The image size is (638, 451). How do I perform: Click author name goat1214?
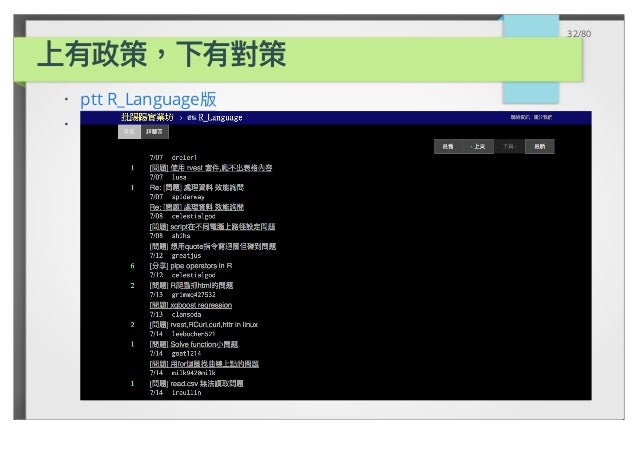coord(186,354)
